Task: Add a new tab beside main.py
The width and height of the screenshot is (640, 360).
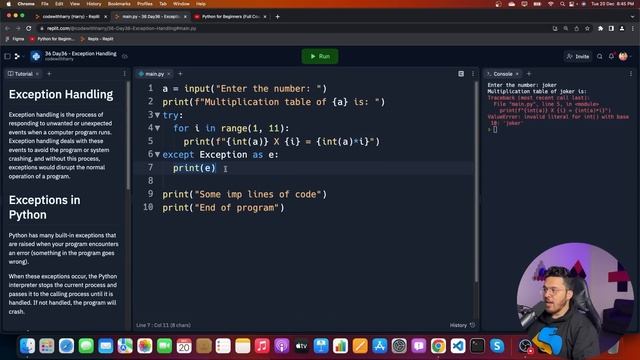Action: [x=180, y=74]
